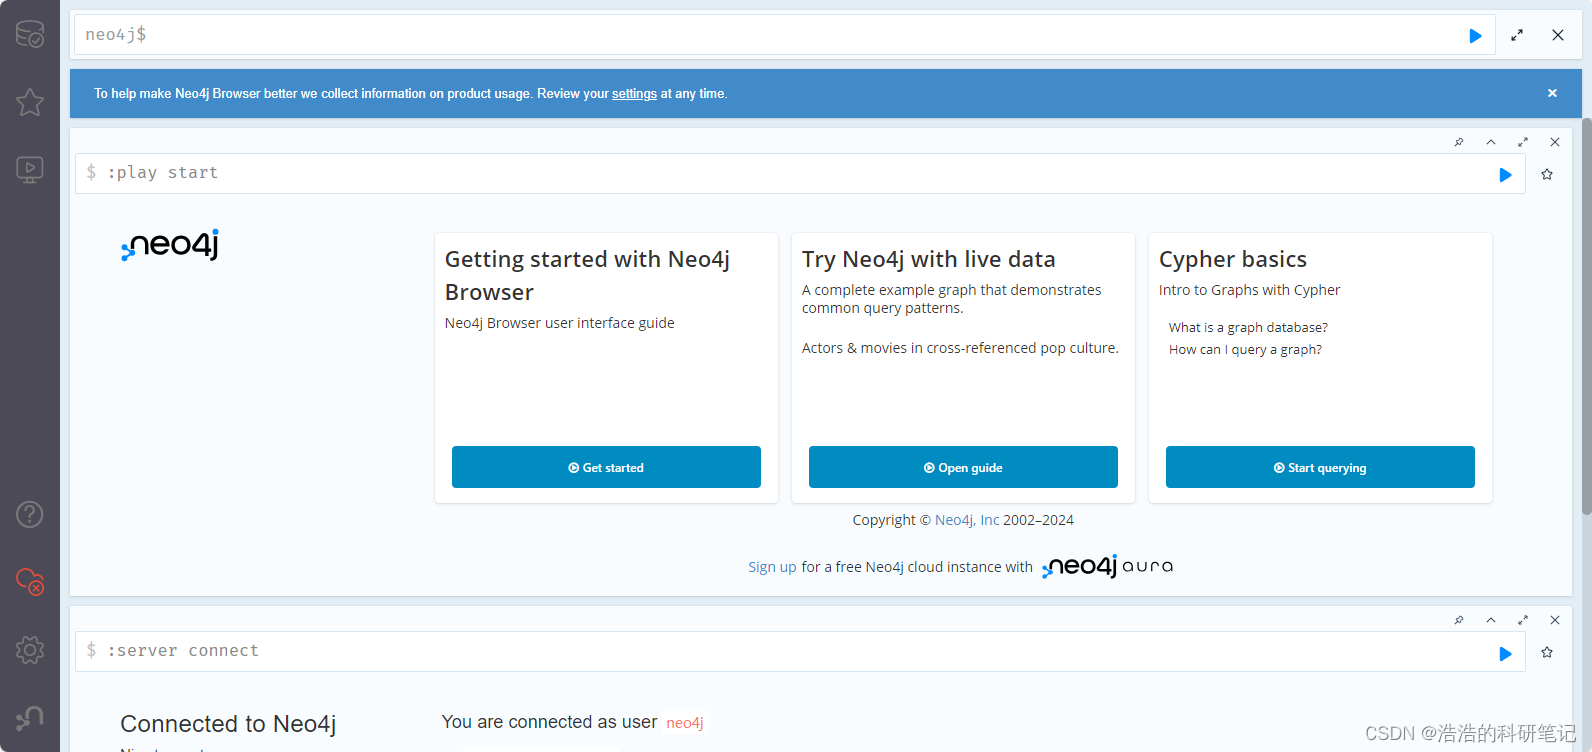
Task: Collapse the :server connect frame
Action: click(x=1491, y=620)
